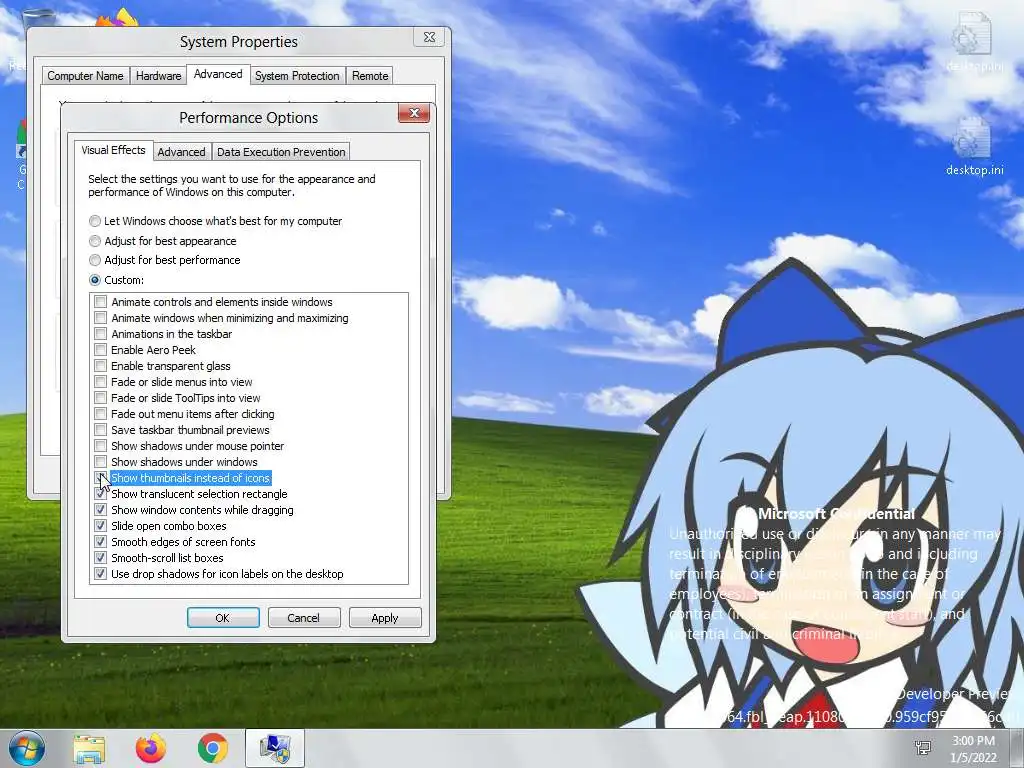
Task: Enable Show shadows under windows
Action: [101, 462]
